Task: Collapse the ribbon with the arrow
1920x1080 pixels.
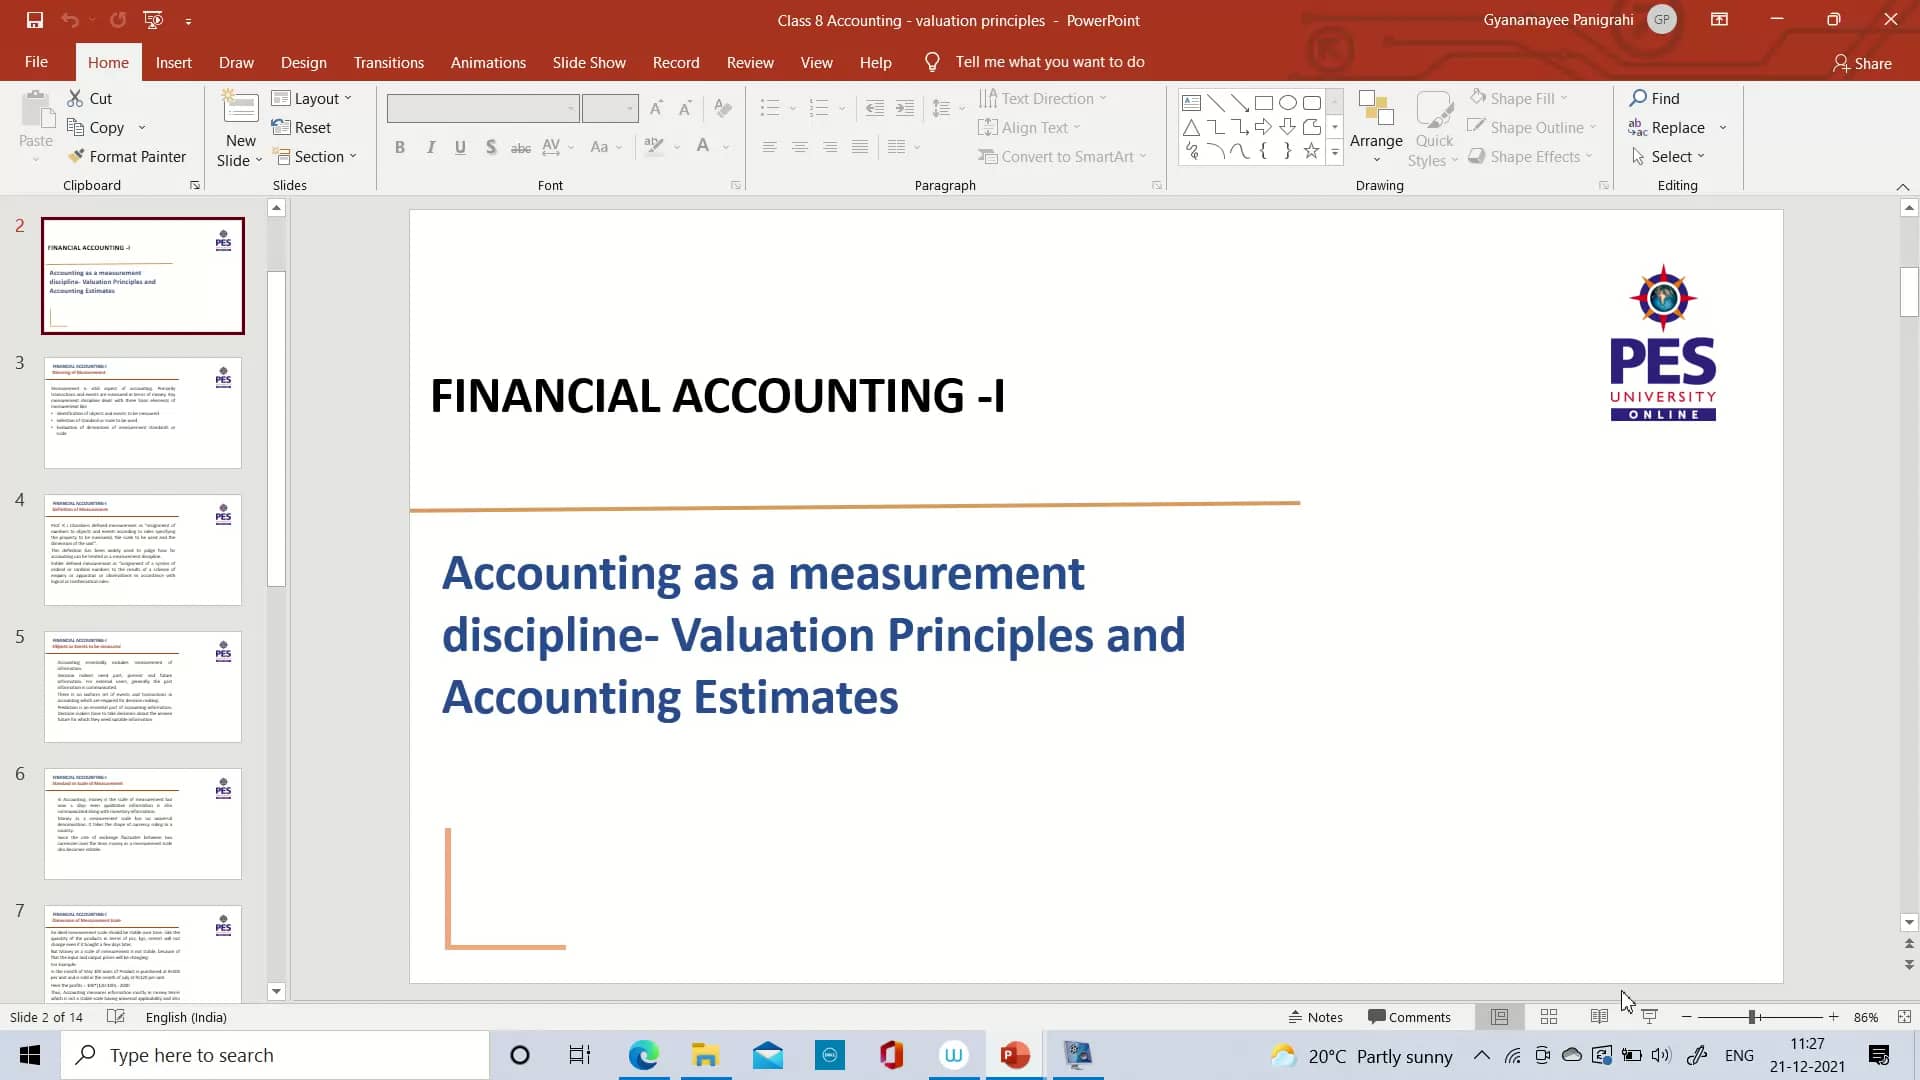Action: coord(1903,187)
